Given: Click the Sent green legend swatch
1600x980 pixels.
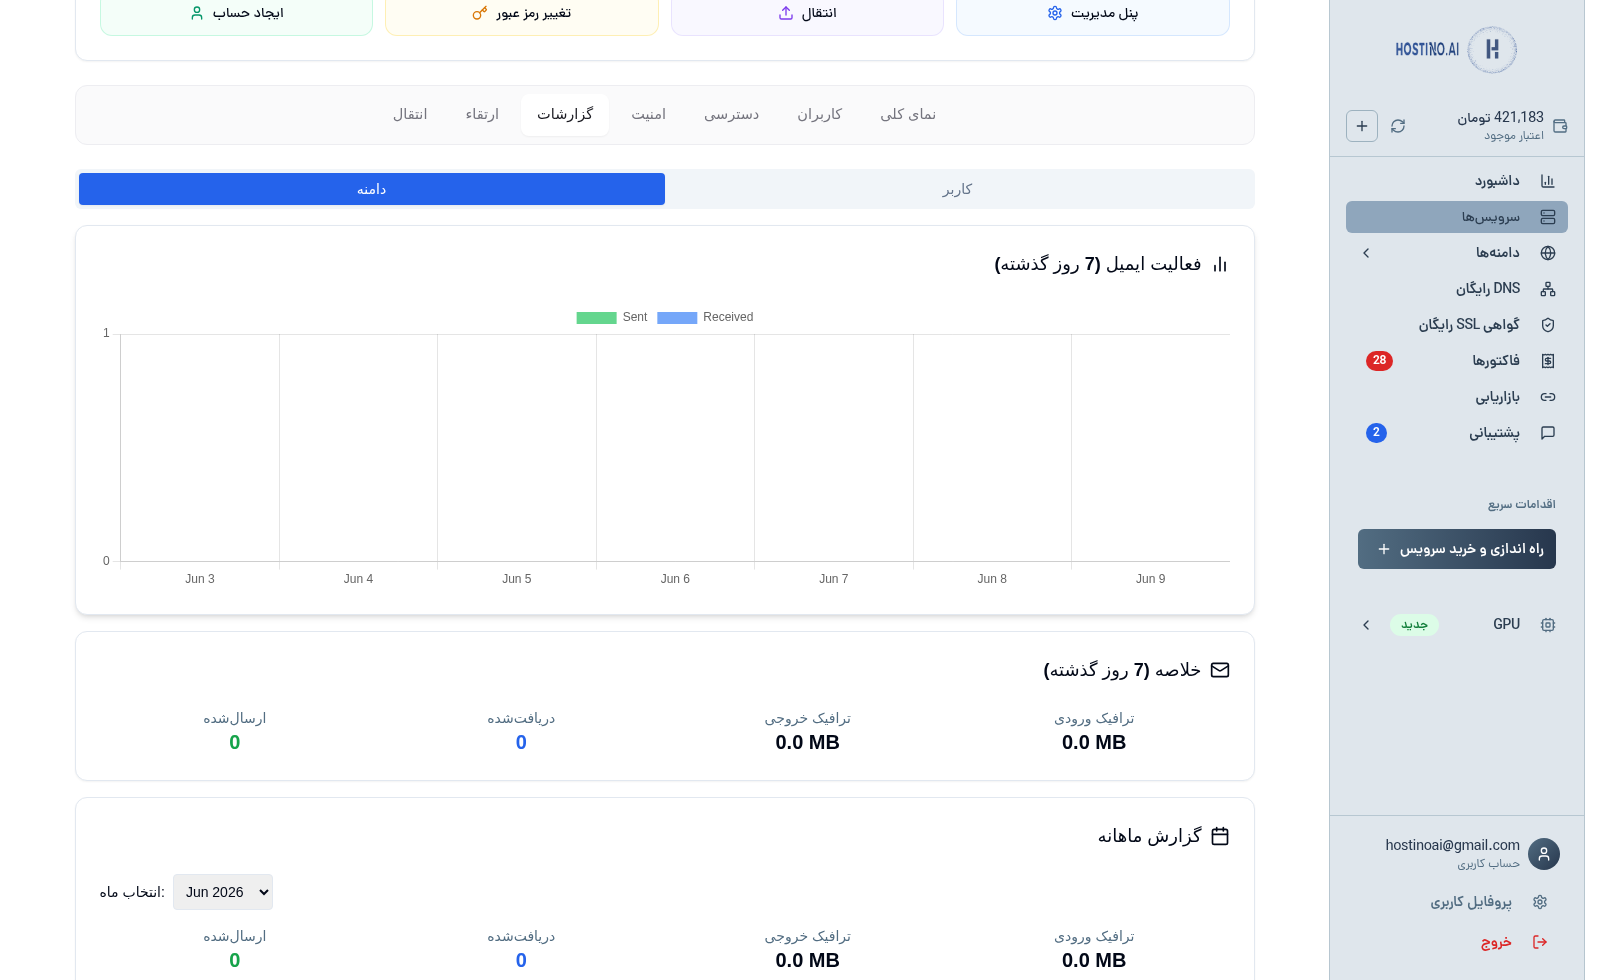Looking at the screenshot, I should 596,318.
